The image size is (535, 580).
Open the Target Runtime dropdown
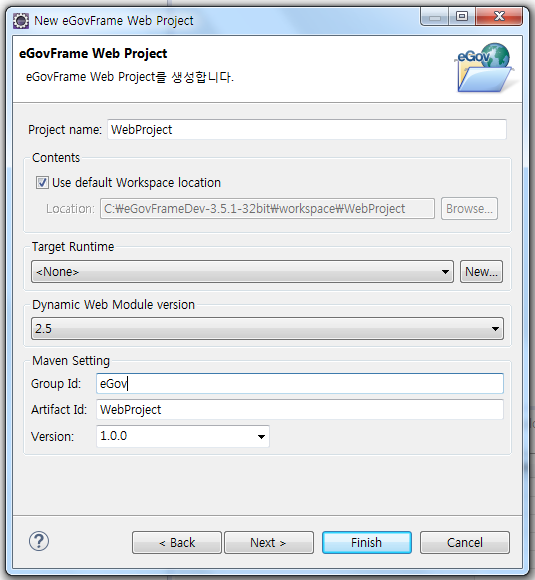(x=242, y=272)
